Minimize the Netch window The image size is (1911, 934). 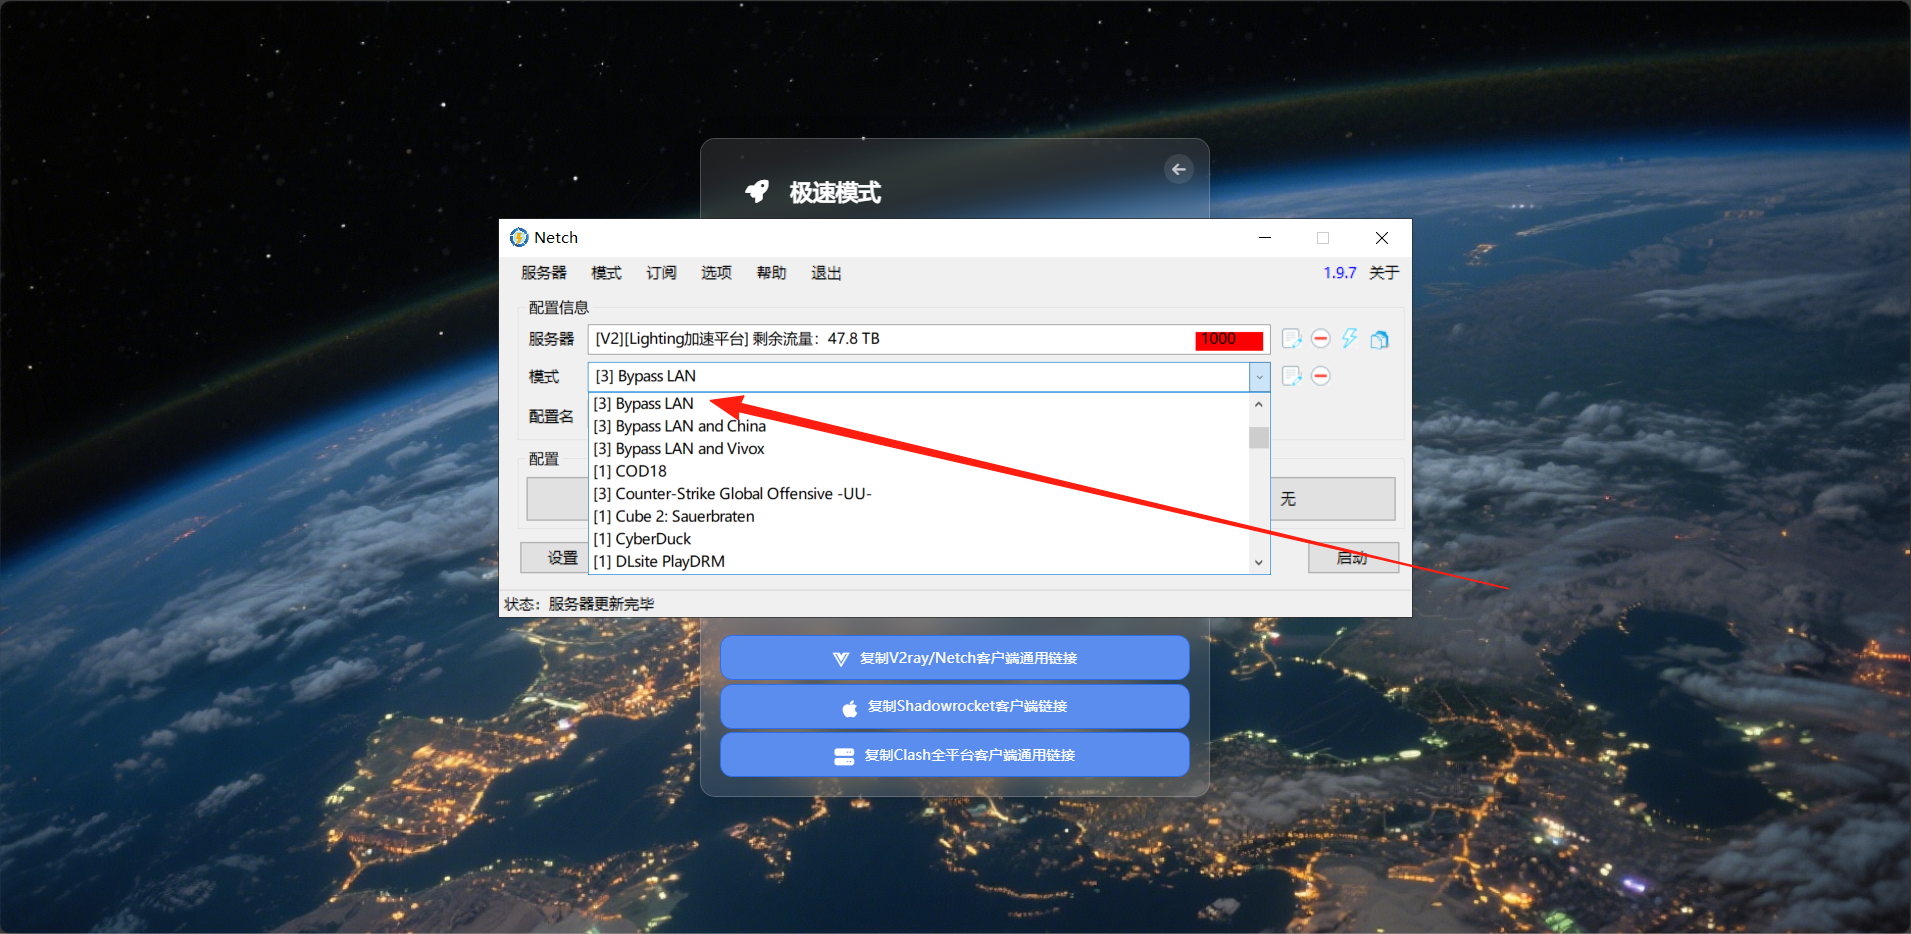coord(1265,238)
